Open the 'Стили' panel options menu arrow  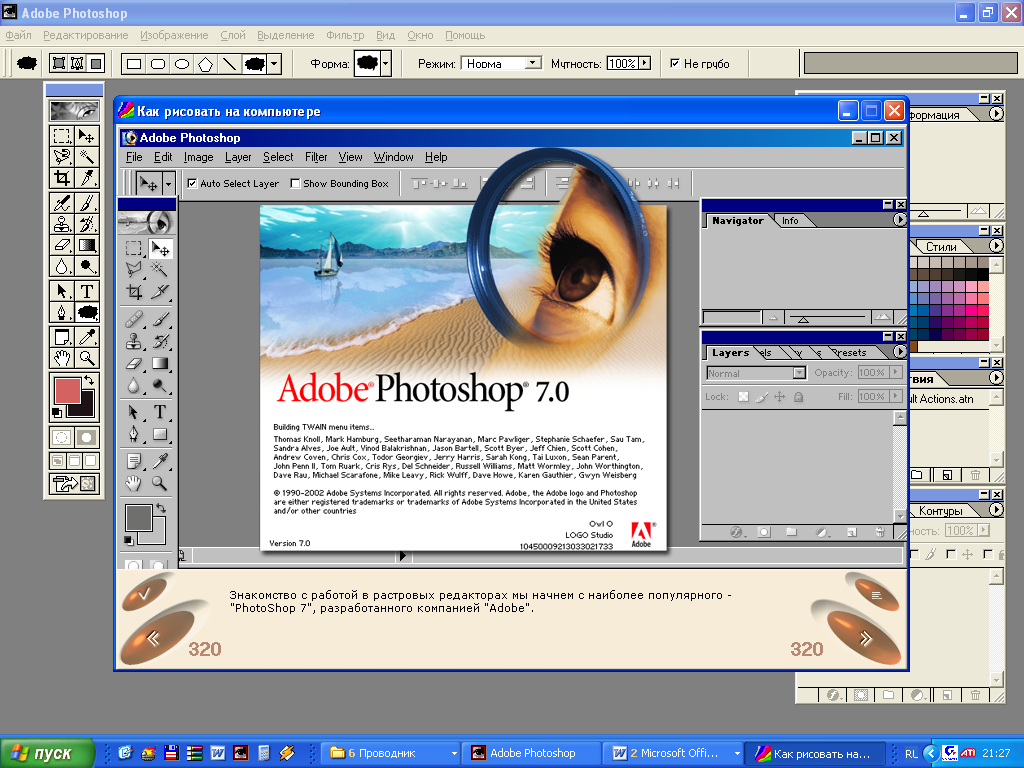pyautogui.click(x=995, y=246)
